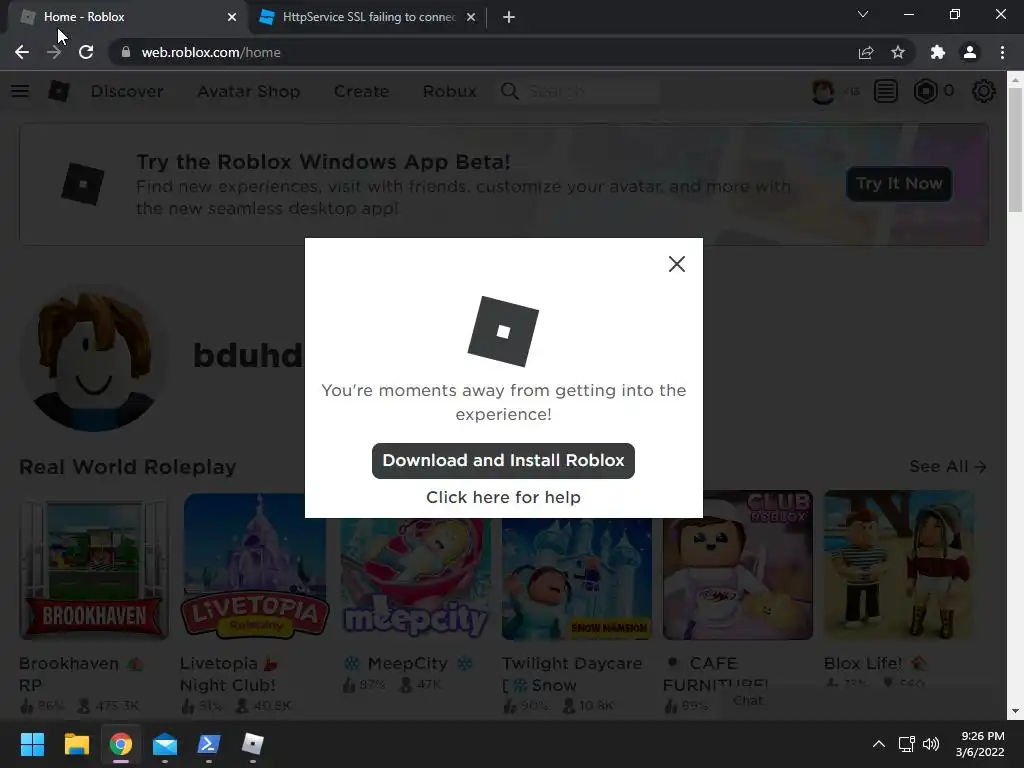
Task: Open the Windows Start menu
Action: coord(32,744)
